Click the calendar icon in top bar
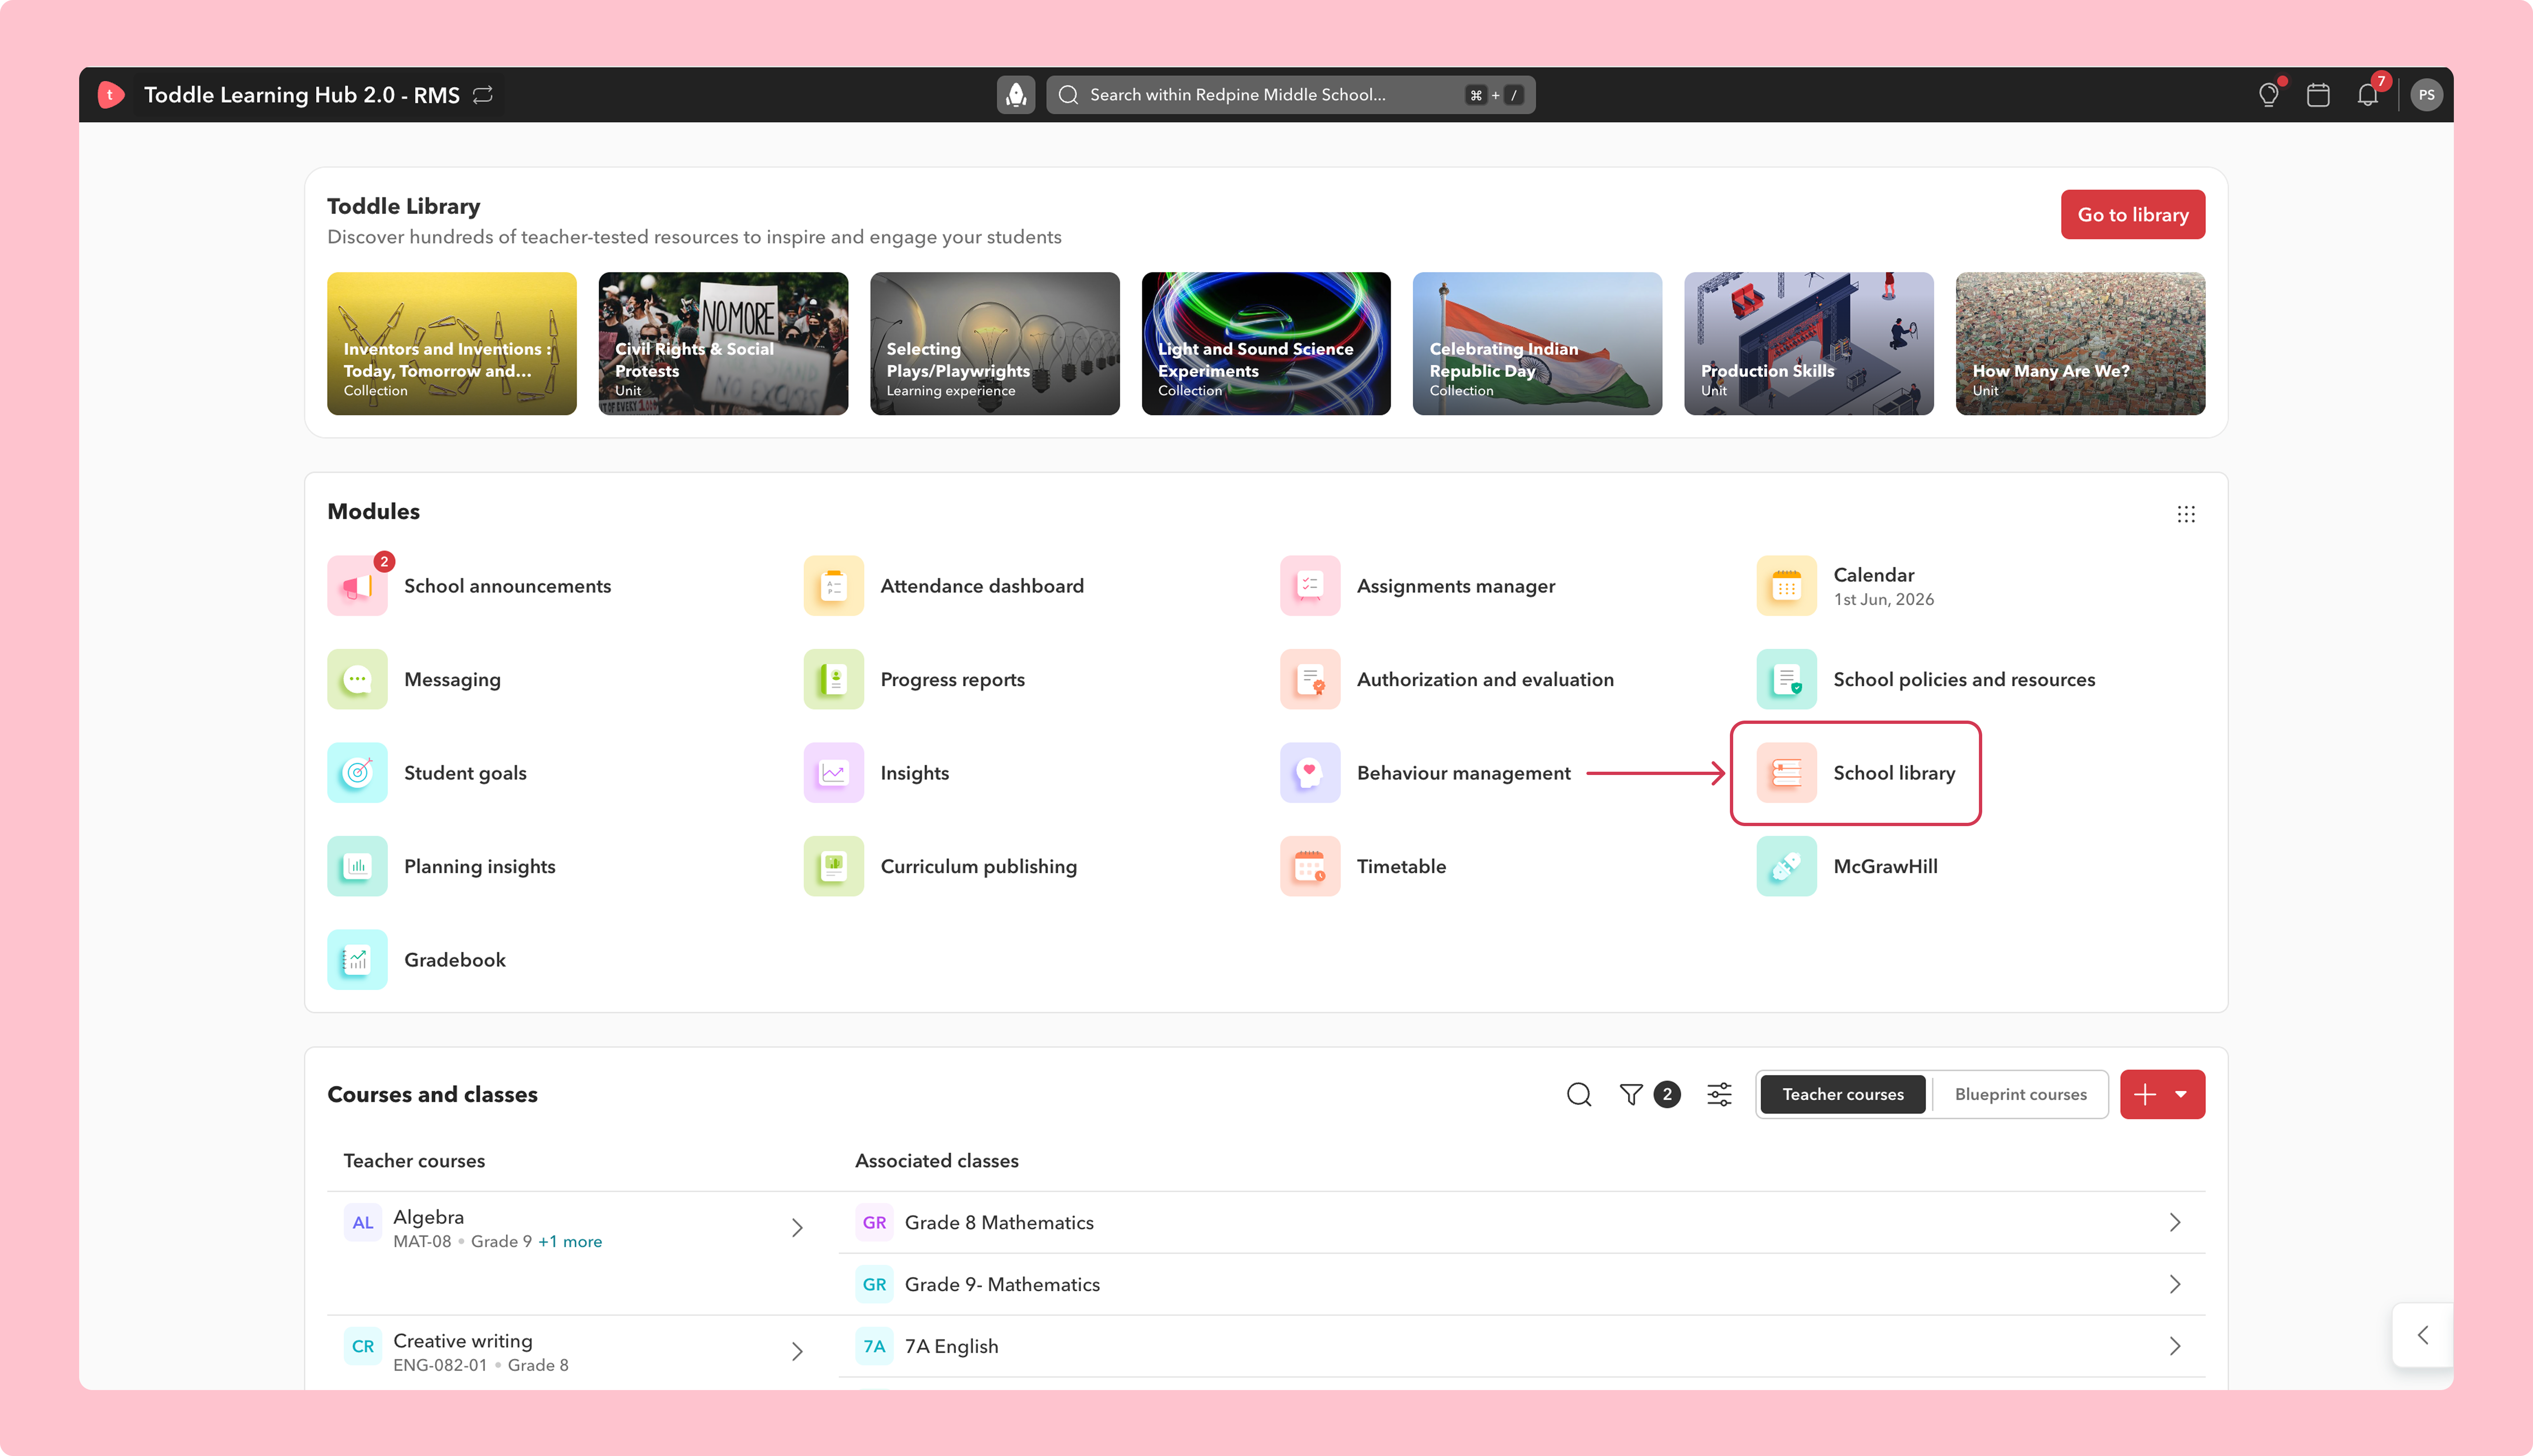 2318,95
